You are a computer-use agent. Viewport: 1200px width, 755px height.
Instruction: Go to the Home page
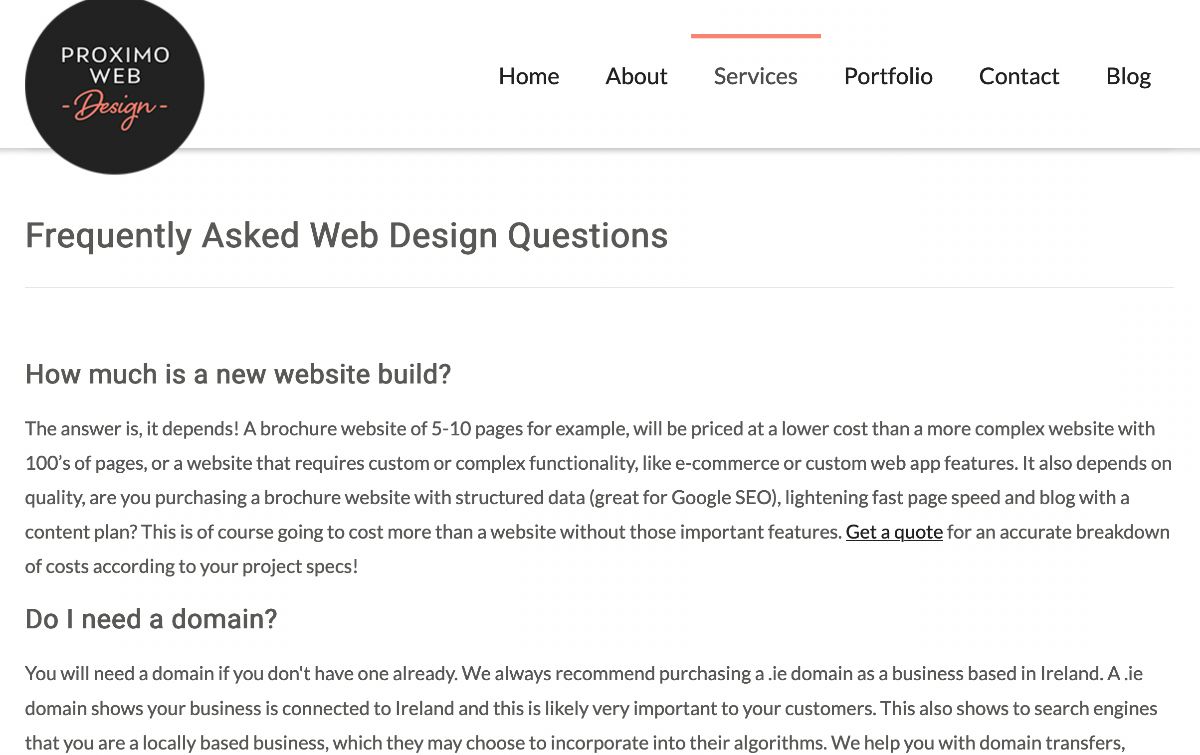pyautogui.click(x=529, y=76)
